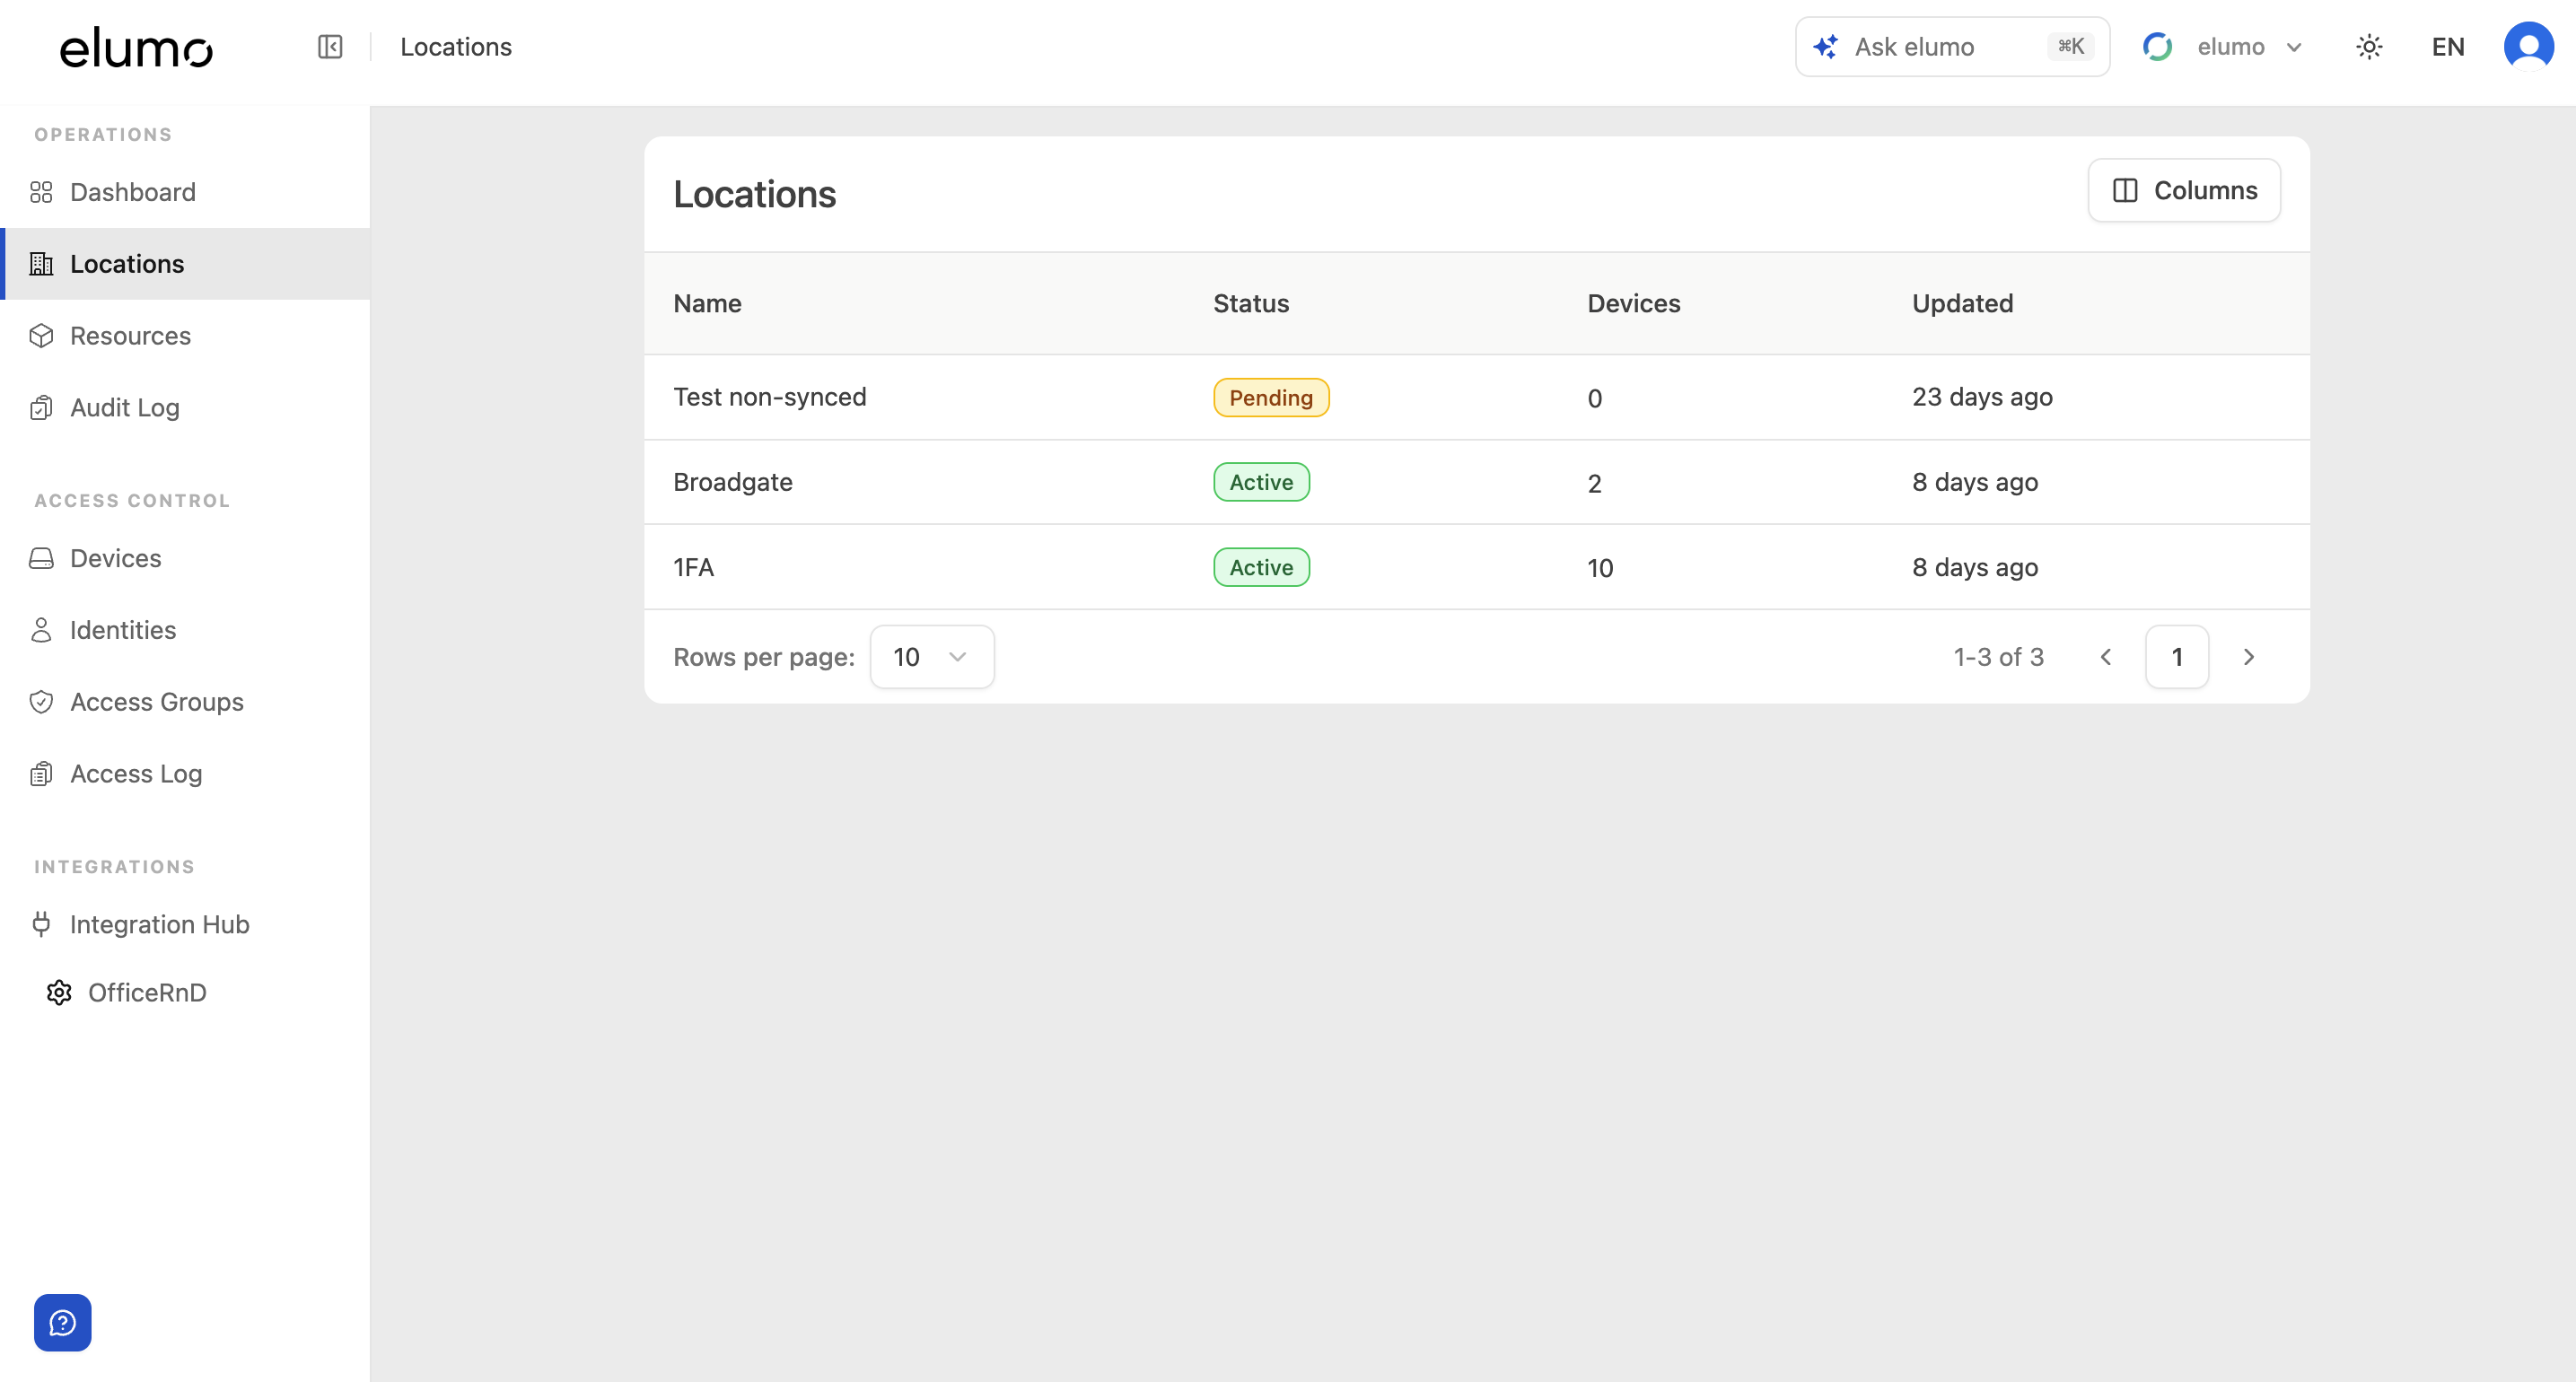Click the Locations breadcrumb in header

(x=456, y=47)
